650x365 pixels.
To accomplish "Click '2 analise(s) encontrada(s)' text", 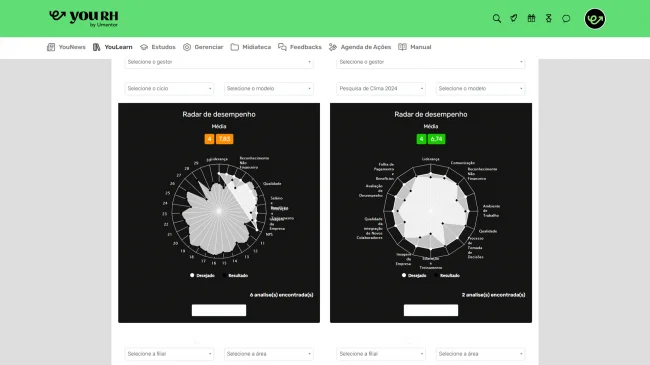I will point(493,295).
